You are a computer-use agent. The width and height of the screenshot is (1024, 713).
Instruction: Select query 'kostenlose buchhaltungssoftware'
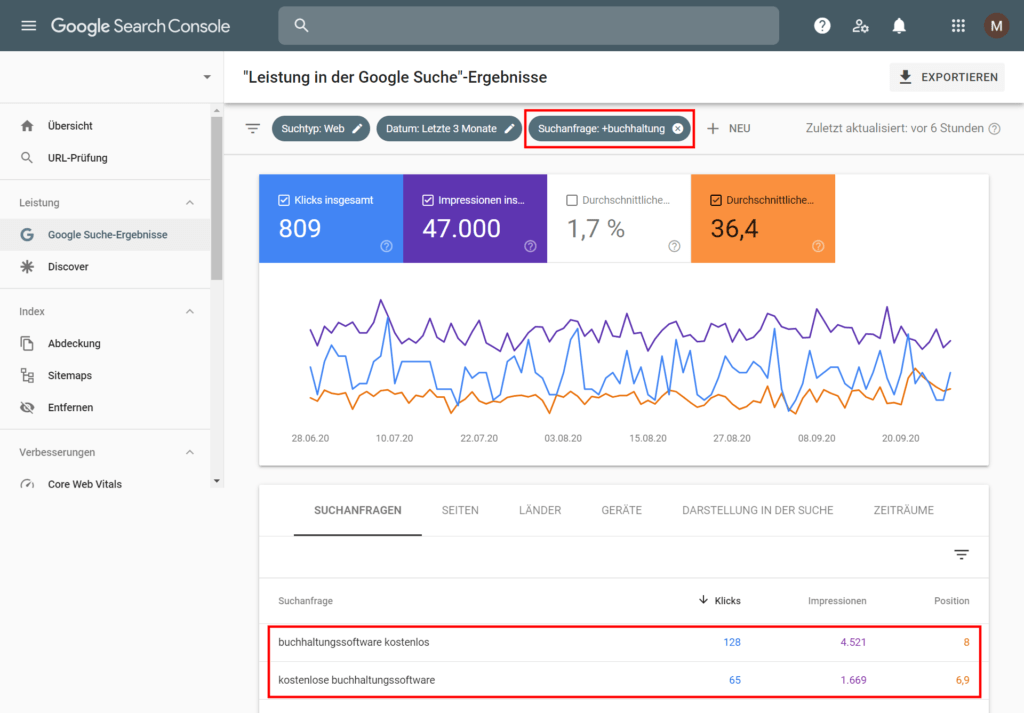(357, 680)
